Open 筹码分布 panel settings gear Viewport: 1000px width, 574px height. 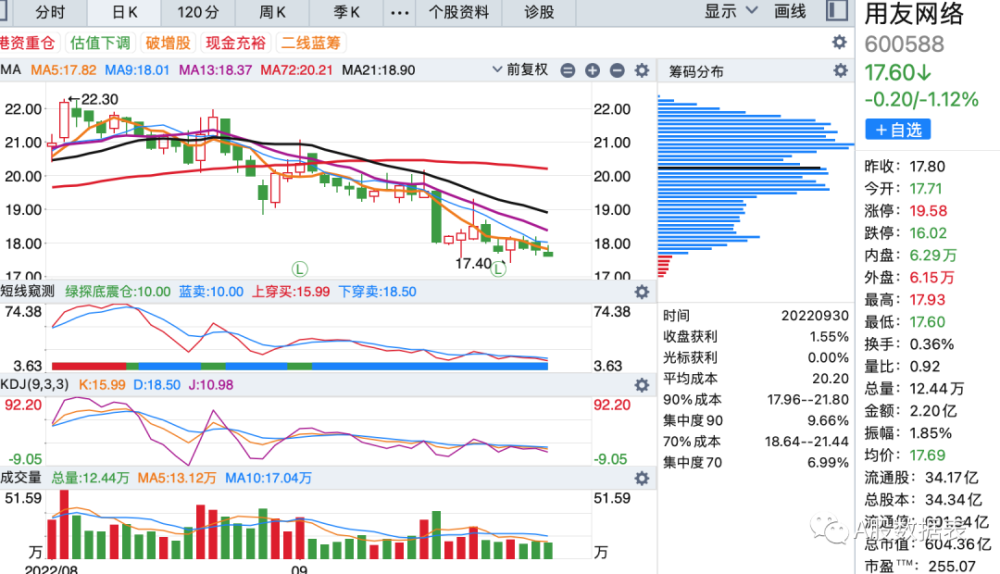point(841,70)
